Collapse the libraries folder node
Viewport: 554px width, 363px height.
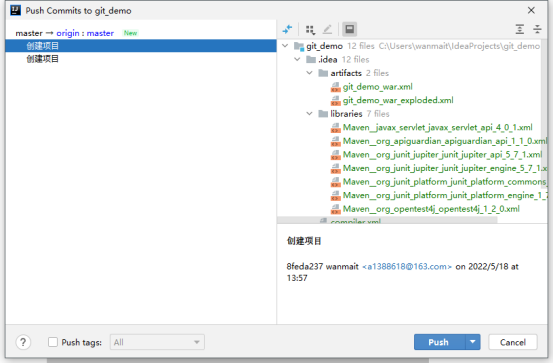click(310, 114)
